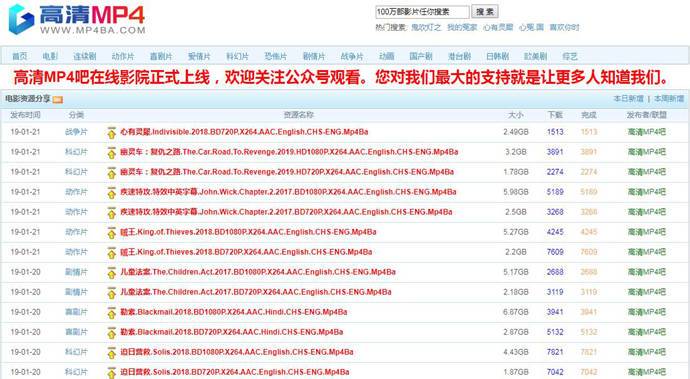Click the 4.43GB size cell
The width and height of the screenshot is (690, 379).
(x=516, y=352)
